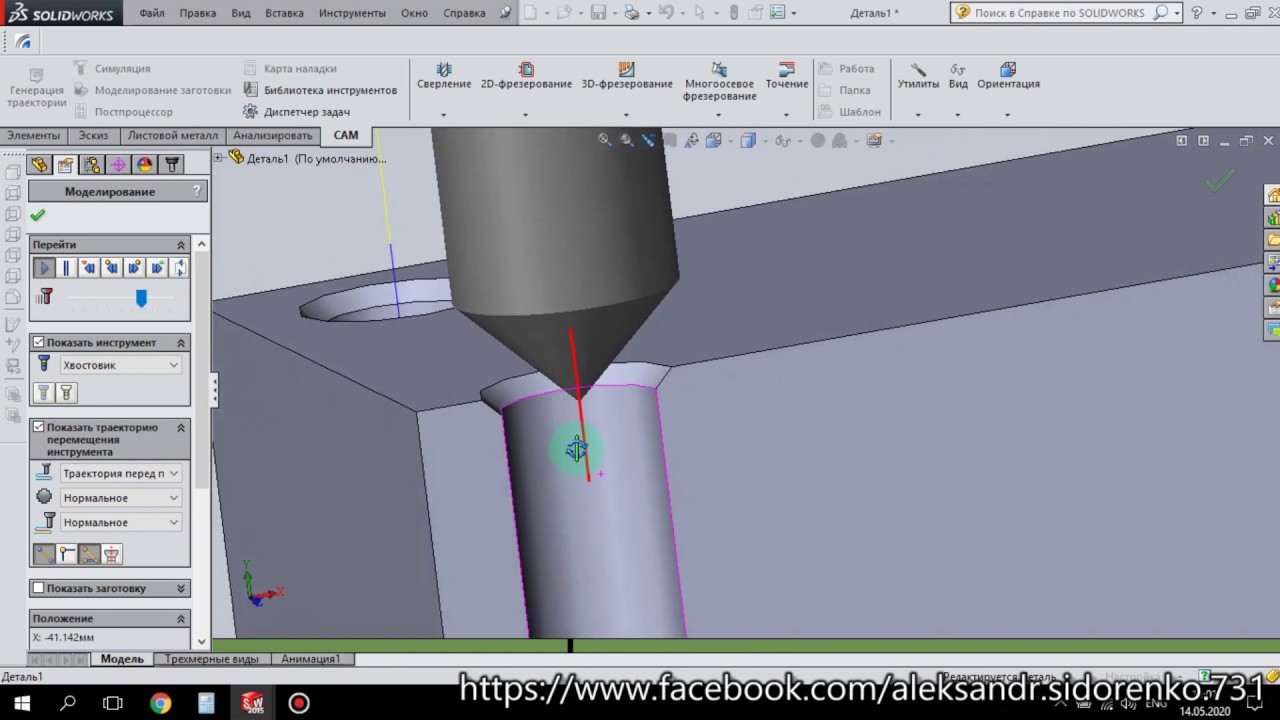Toggle the tool holder display button

[111, 554]
